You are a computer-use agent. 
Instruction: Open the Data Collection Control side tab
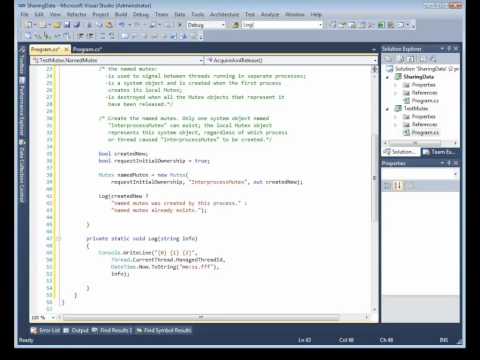click(x=22, y=171)
